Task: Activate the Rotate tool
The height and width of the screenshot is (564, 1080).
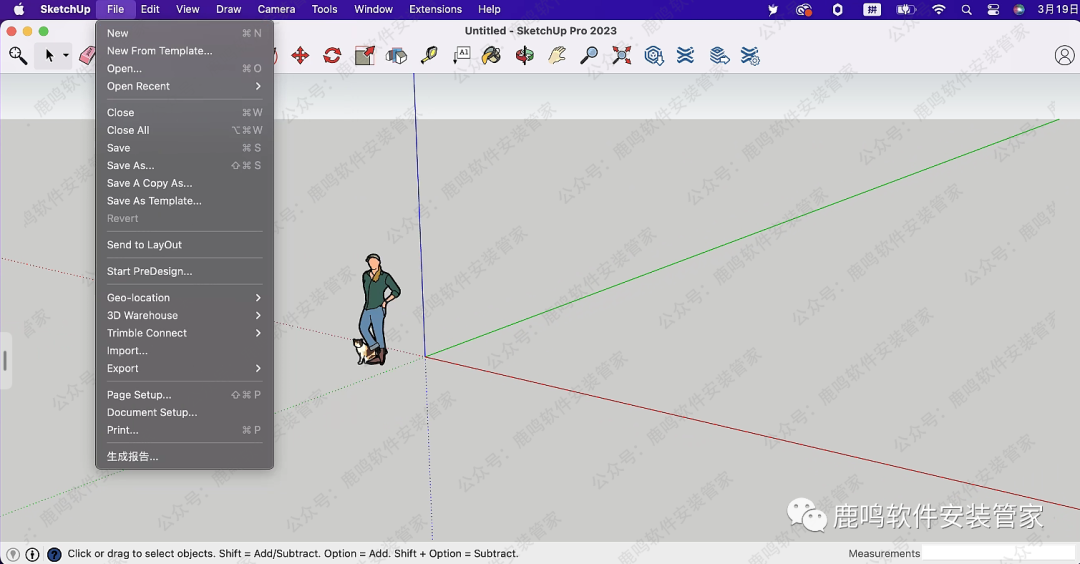Action: tap(332, 56)
